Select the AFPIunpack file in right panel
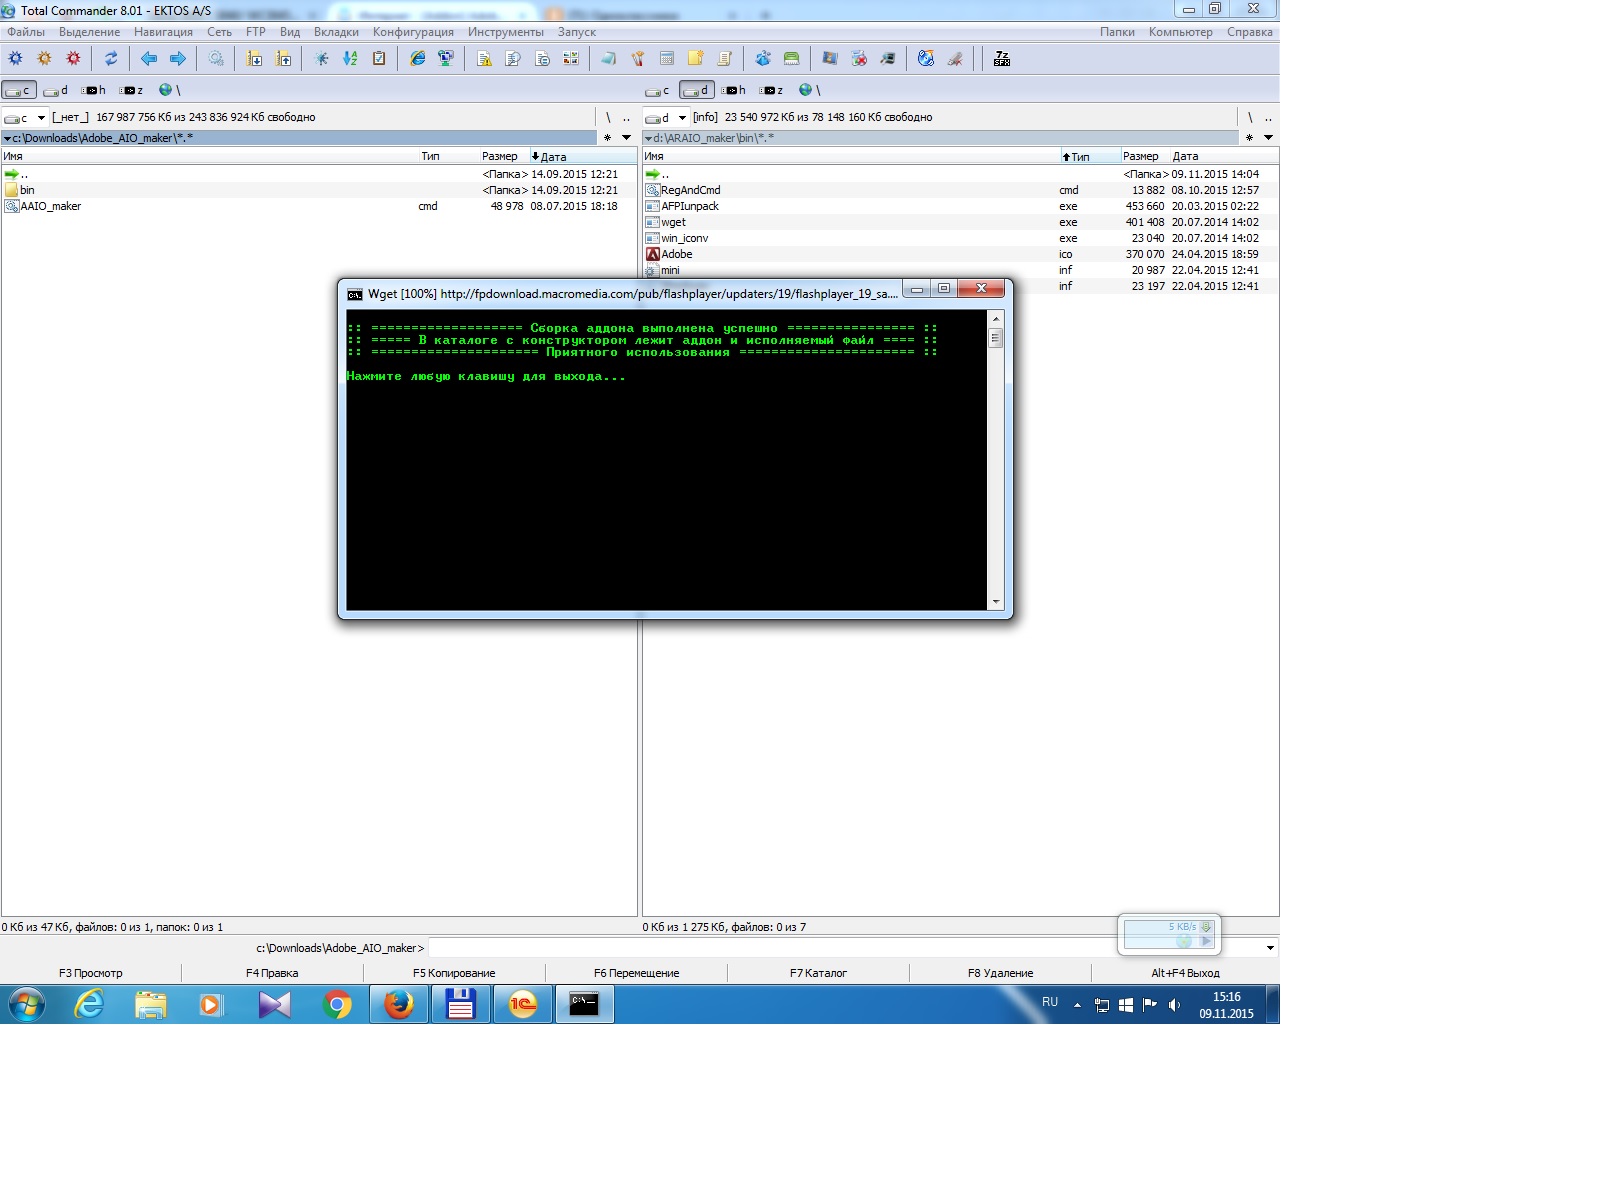This screenshot has height=1200, width=1600. pyautogui.click(x=690, y=206)
